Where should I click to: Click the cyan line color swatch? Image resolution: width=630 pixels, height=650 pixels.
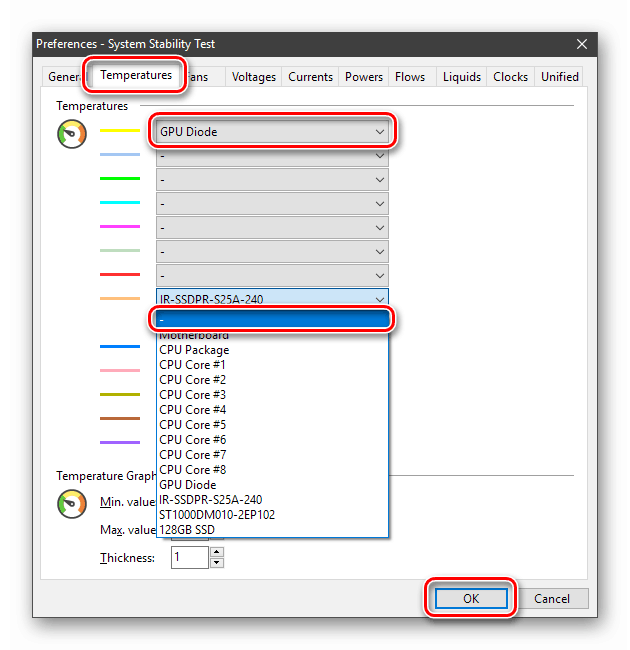(120, 202)
